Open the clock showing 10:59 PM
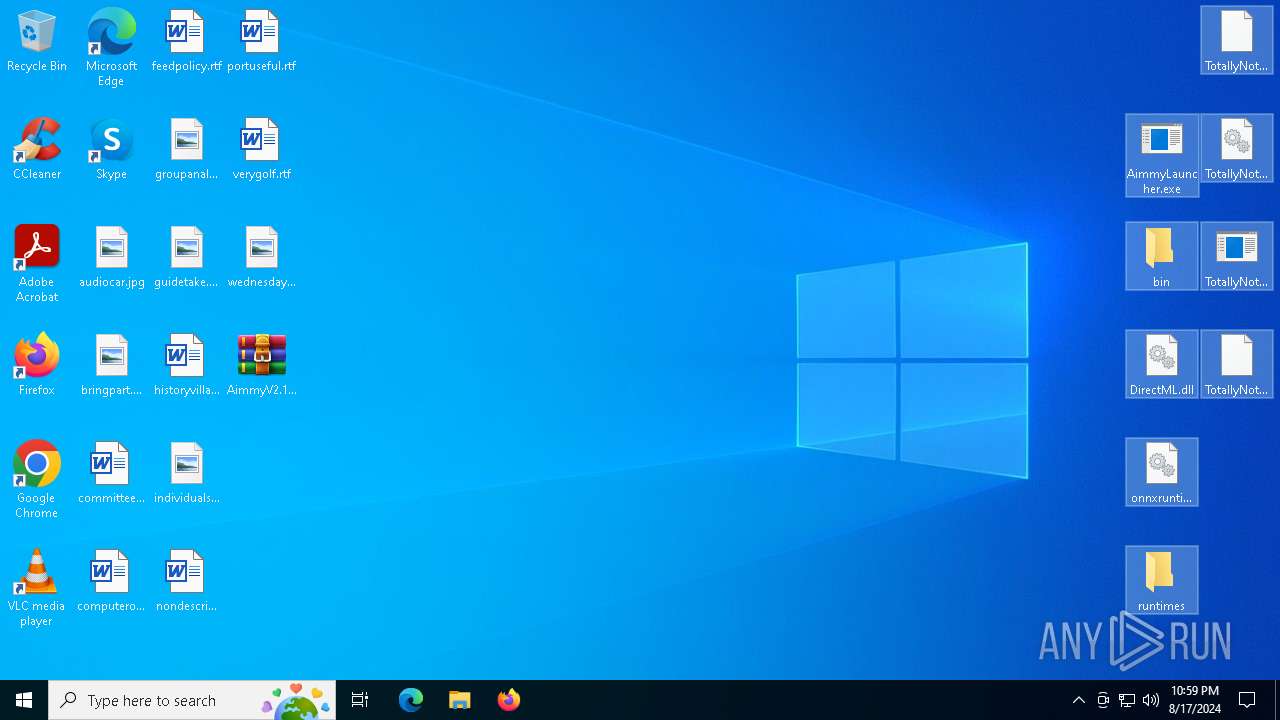Viewport: 1280px width, 720px height. coord(1195,700)
